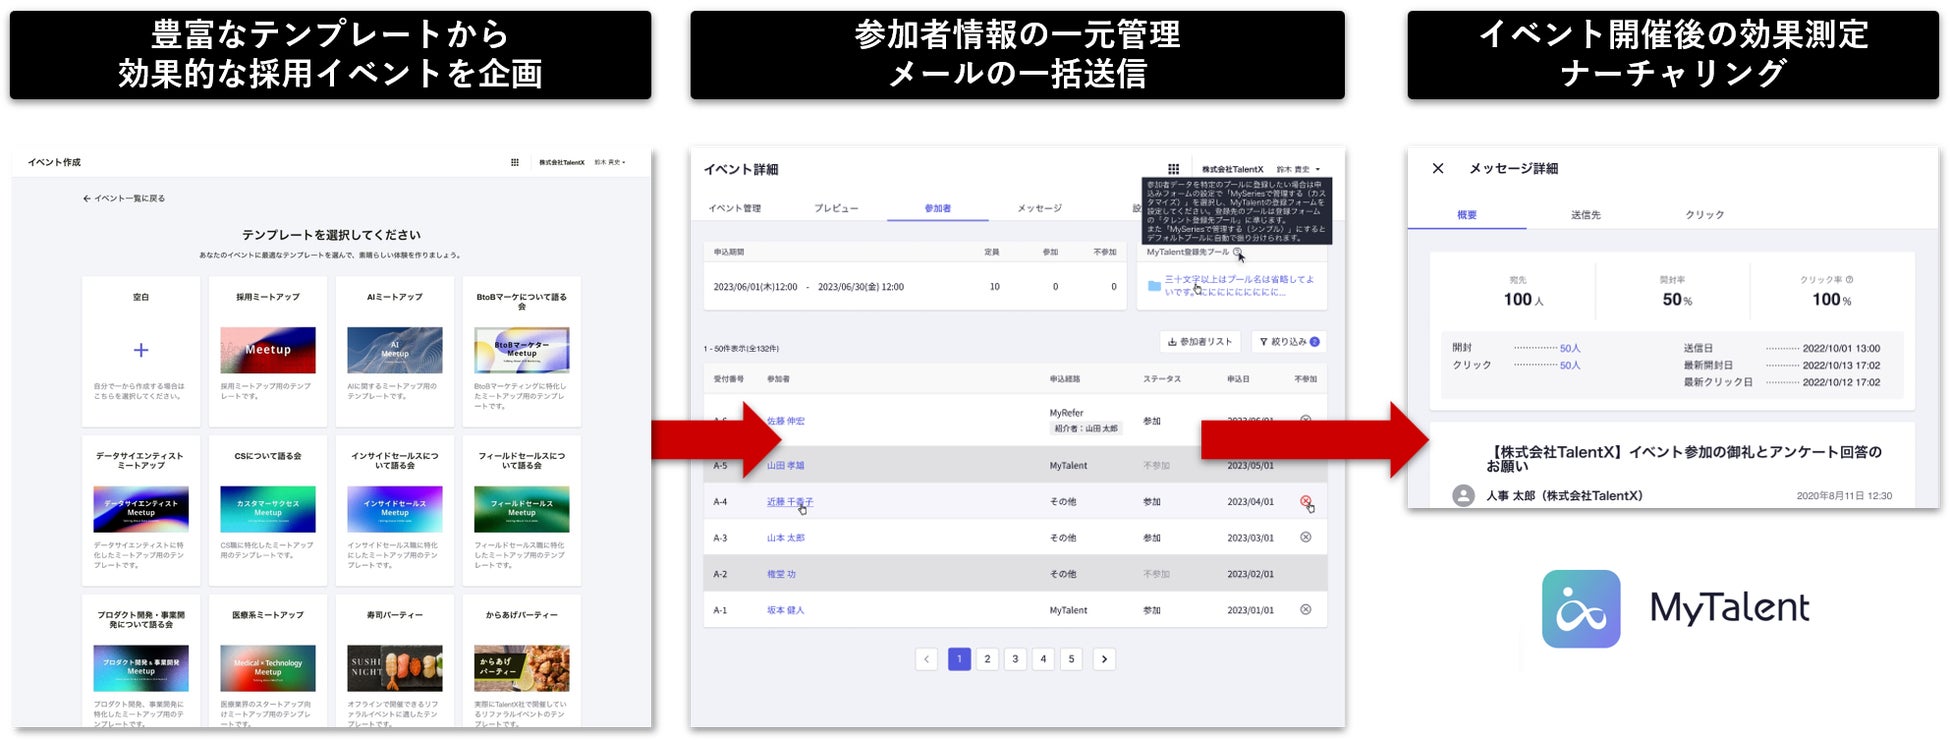Click the plus icon on the 空白 template
1950x740 pixels.
click(x=141, y=350)
